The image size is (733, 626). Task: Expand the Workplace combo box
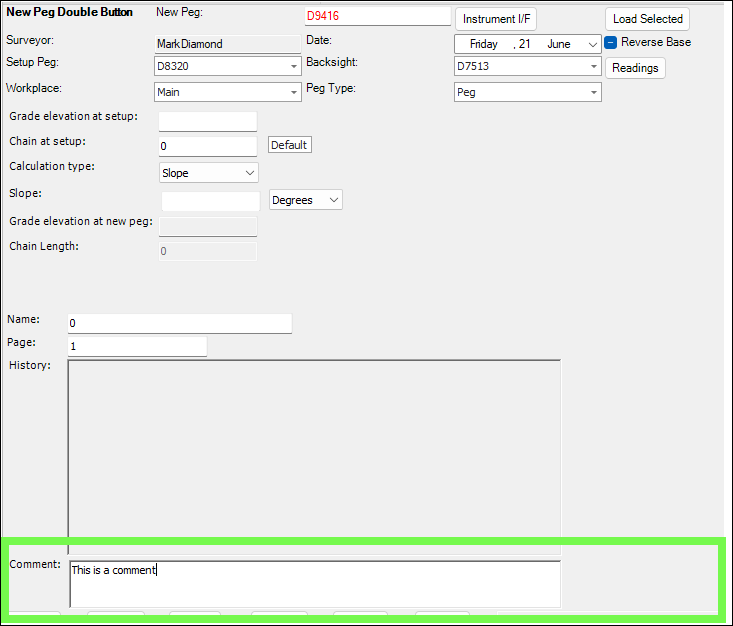294,92
